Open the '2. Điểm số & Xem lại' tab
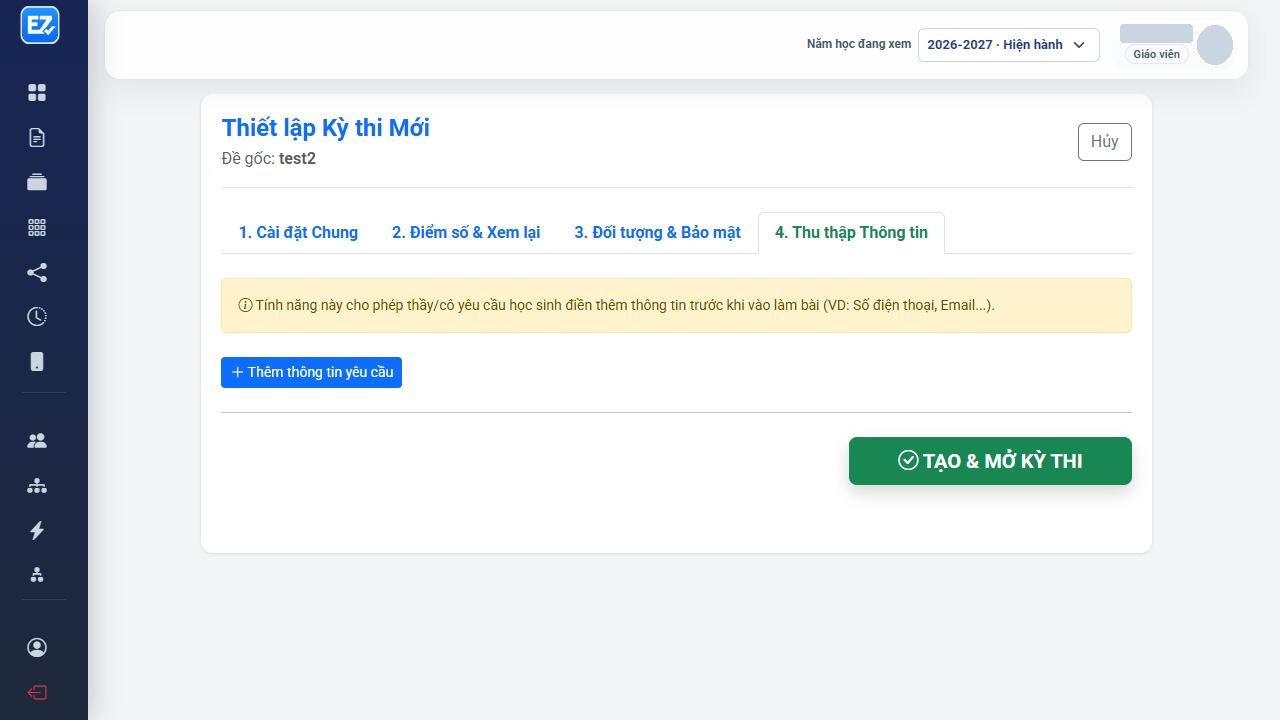The width and height of the screenshot is (1280, 720). pyautogui.click(x=466, y=233)
